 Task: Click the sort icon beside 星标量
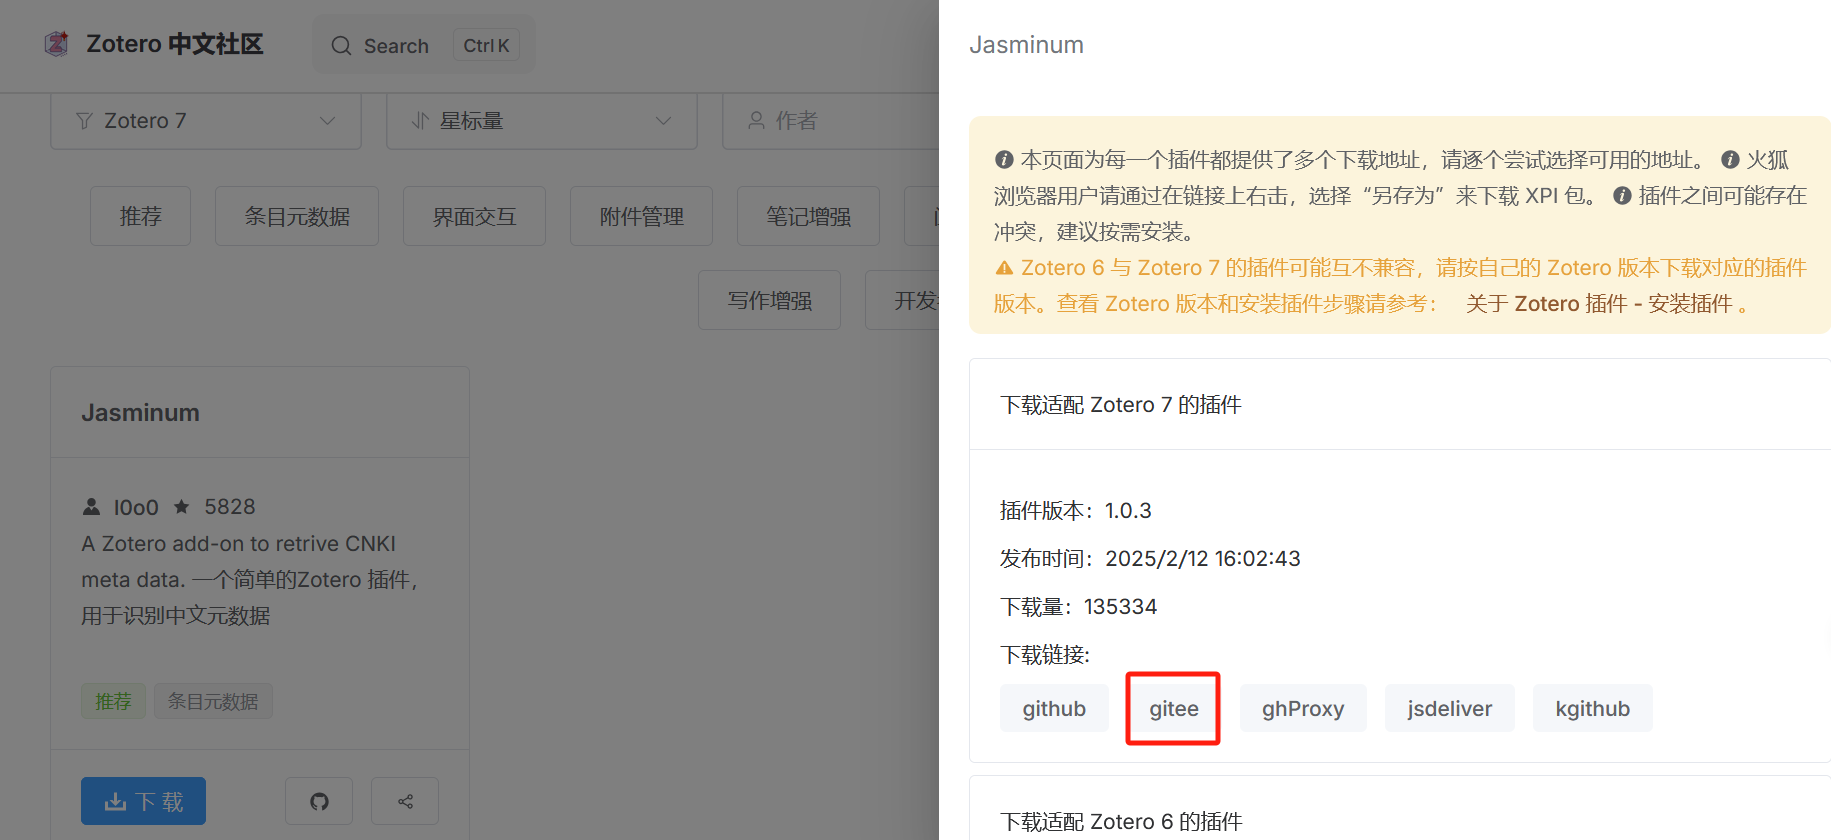pos(420,121)
